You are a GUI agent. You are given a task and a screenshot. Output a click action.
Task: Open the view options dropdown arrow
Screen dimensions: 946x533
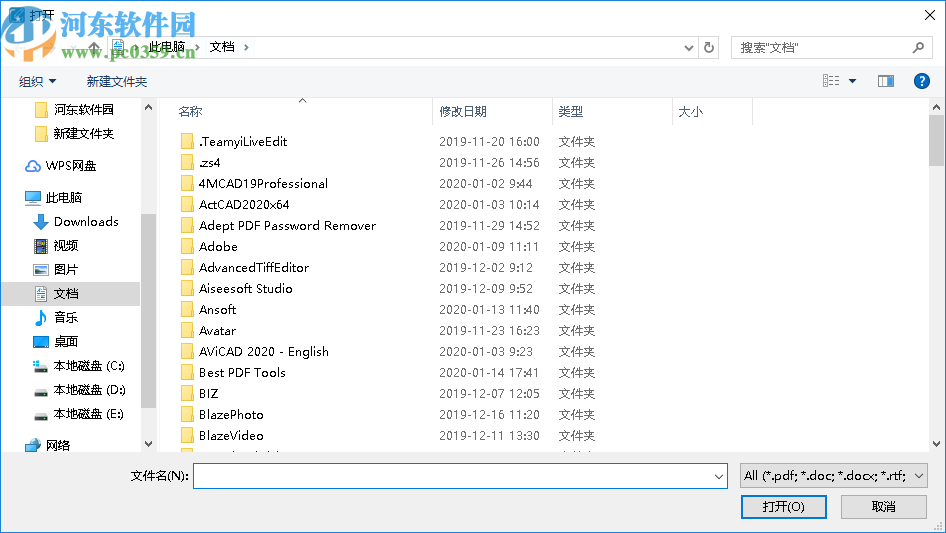(852, 81)
